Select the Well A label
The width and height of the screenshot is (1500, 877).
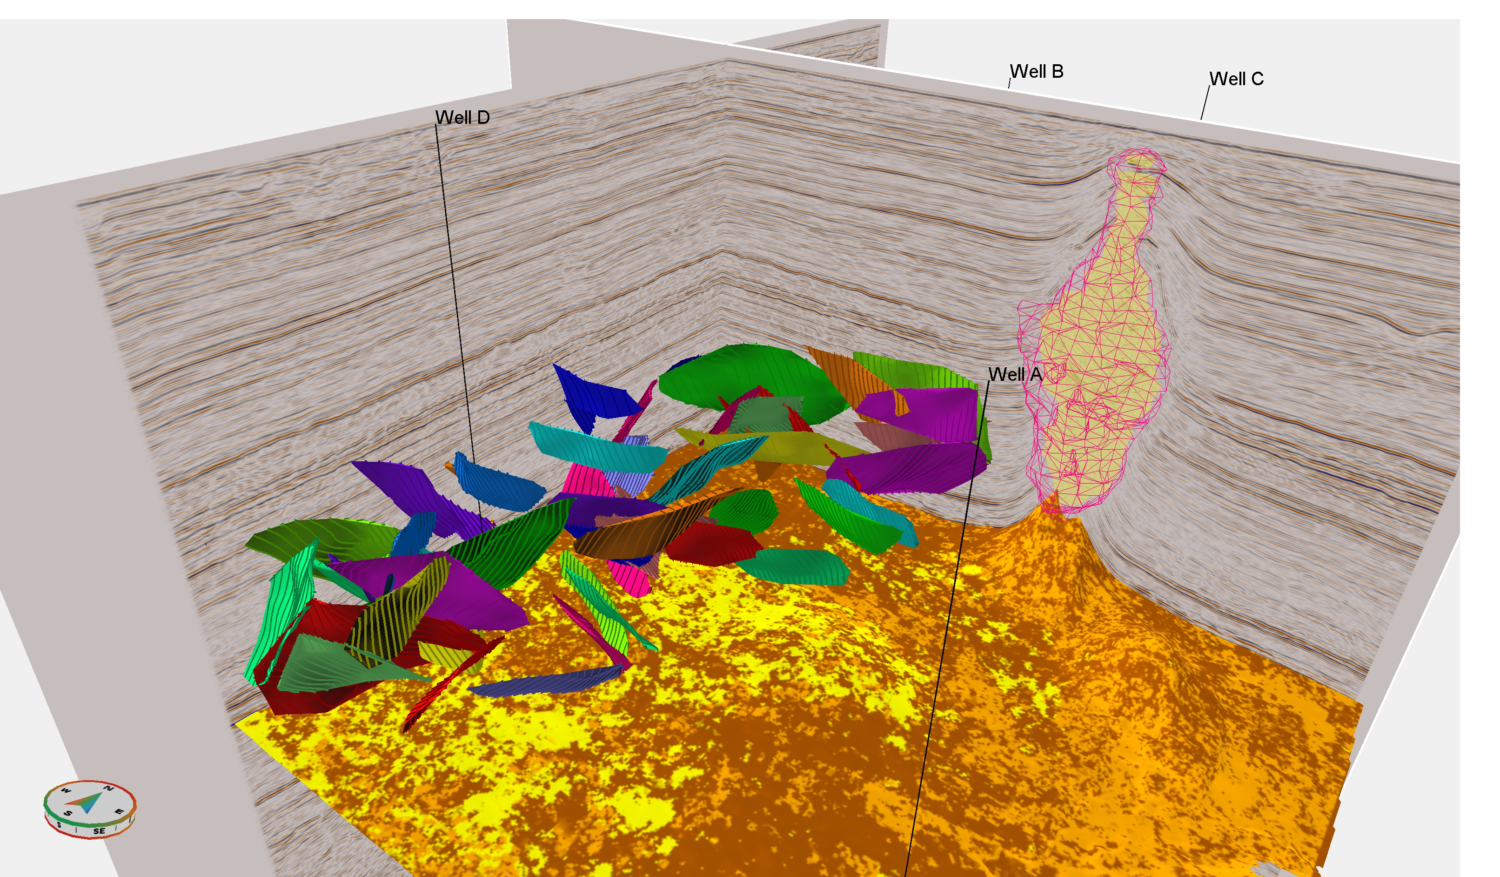1015,374
